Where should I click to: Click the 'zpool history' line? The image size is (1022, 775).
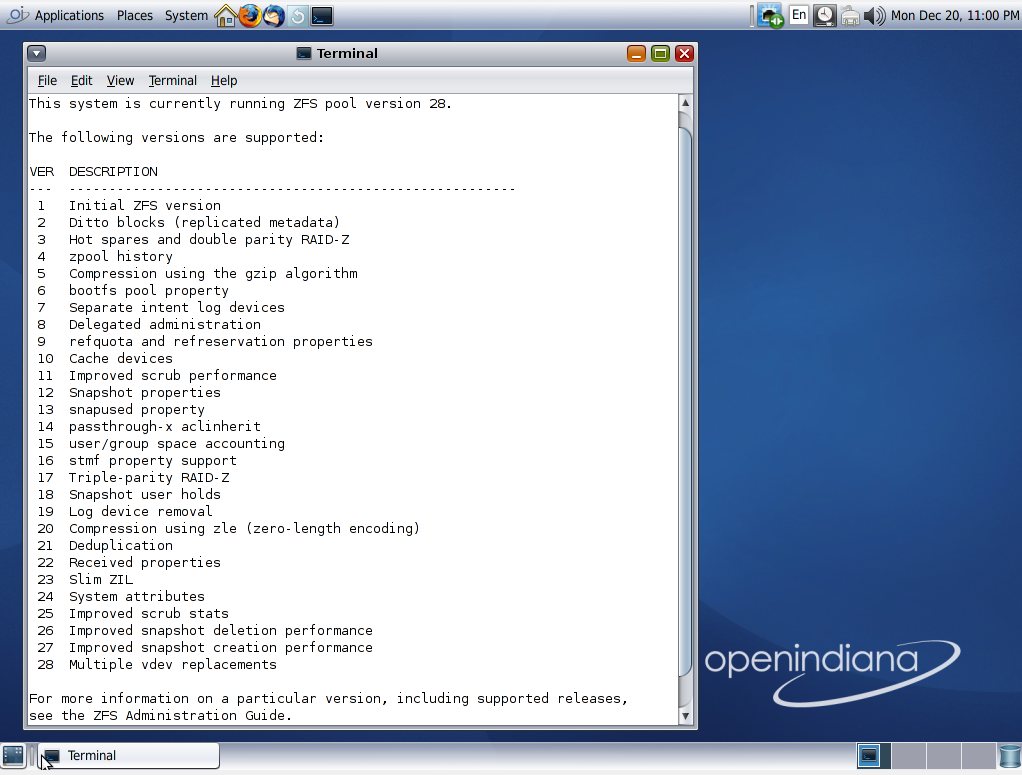[x=121, y=257]
